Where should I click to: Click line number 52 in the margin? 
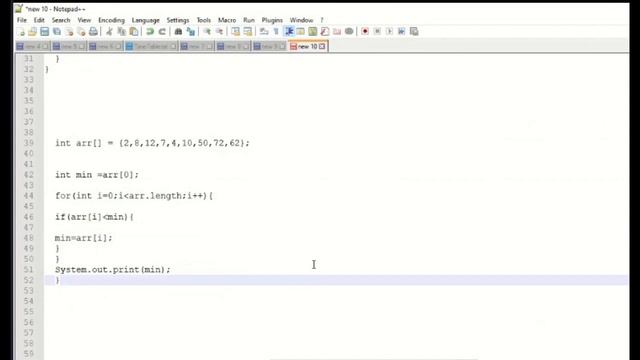click(29, 280)
